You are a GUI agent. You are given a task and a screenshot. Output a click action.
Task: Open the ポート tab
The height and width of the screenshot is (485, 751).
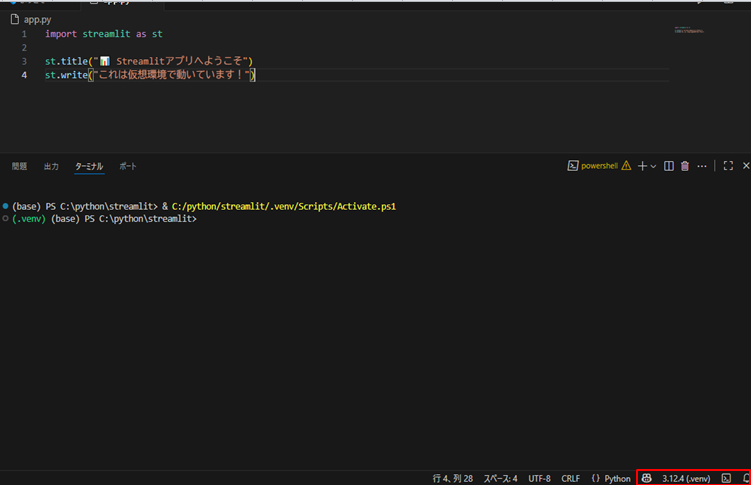click(128, 167)
